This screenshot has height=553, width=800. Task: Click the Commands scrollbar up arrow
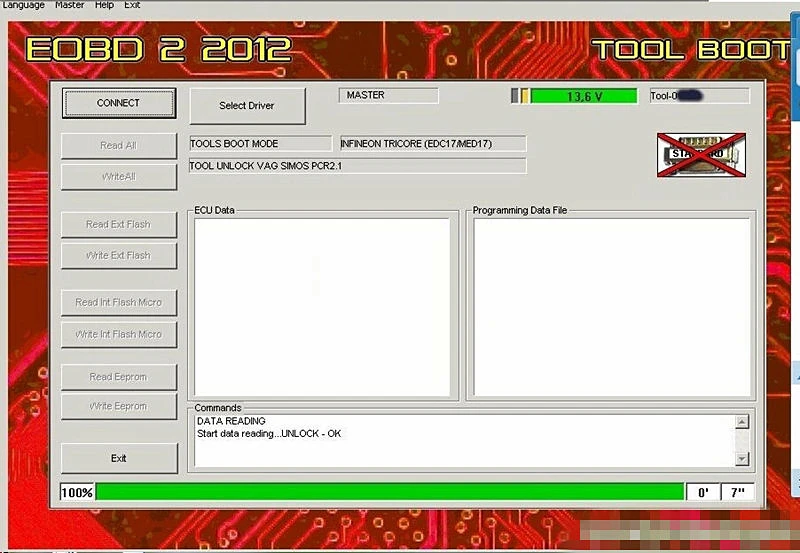pos(742,422)
